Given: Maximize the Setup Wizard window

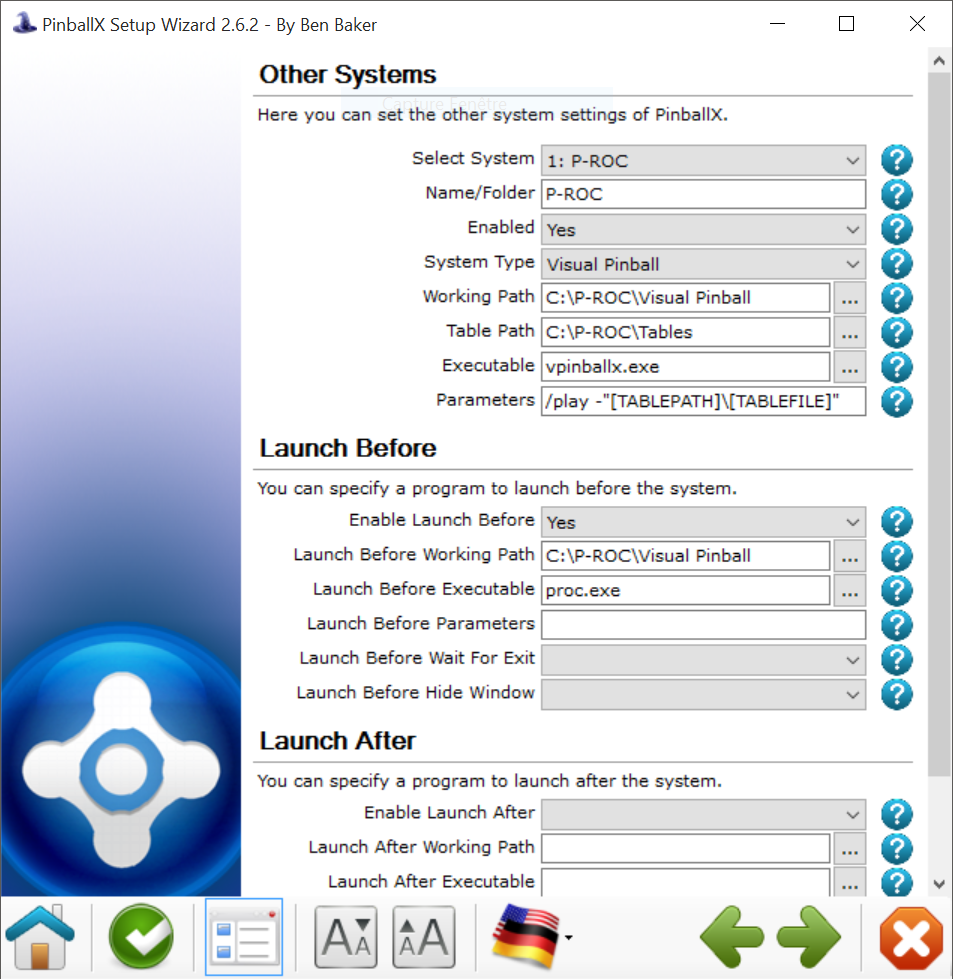Looking at the screenshot, I should point(846,24).
